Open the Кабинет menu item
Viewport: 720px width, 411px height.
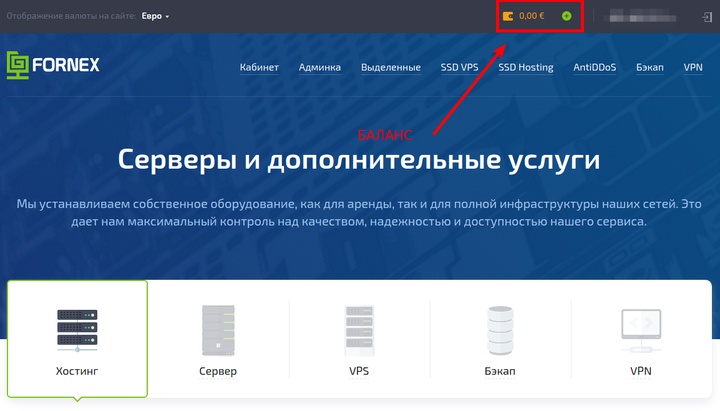click(259, 68)
